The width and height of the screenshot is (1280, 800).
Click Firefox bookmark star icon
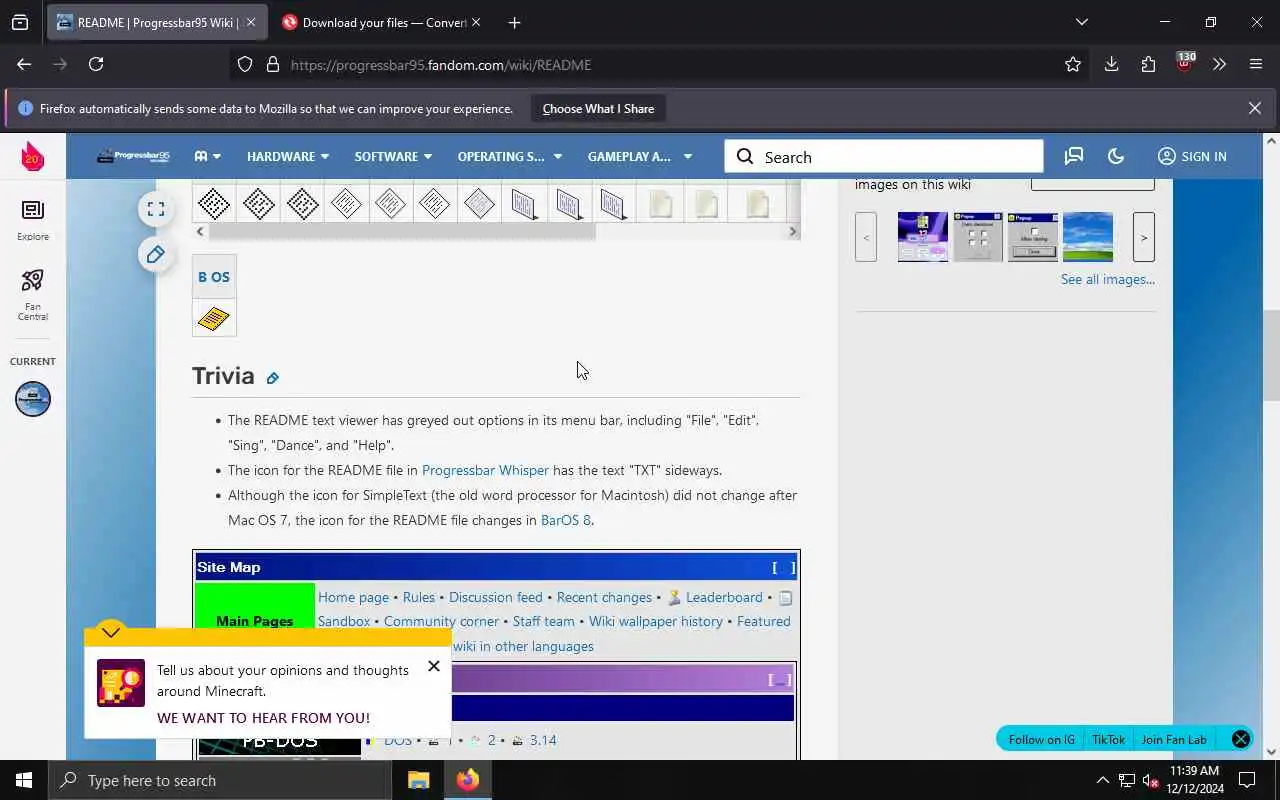pos(1073,64)
